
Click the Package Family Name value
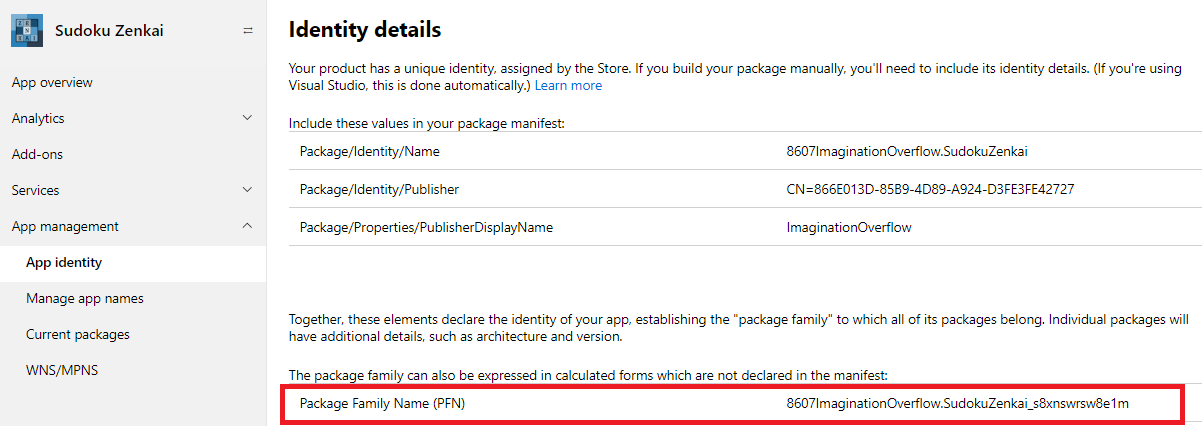click(957, 403)
